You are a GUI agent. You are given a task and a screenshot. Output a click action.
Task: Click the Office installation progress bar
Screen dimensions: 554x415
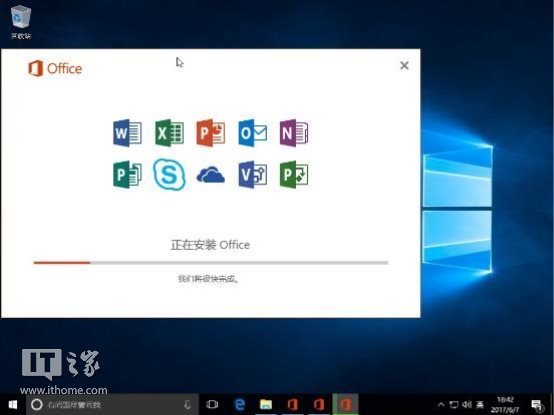(x=211, y=262)
